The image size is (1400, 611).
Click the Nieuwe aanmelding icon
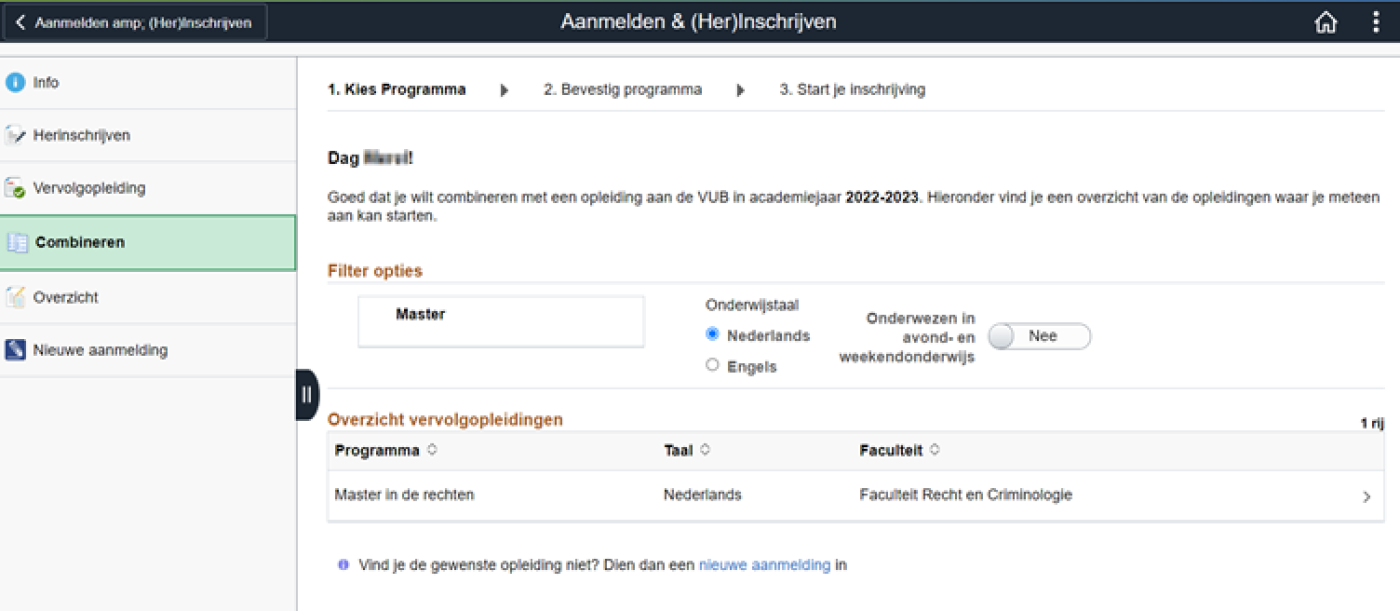coord(15,350)
